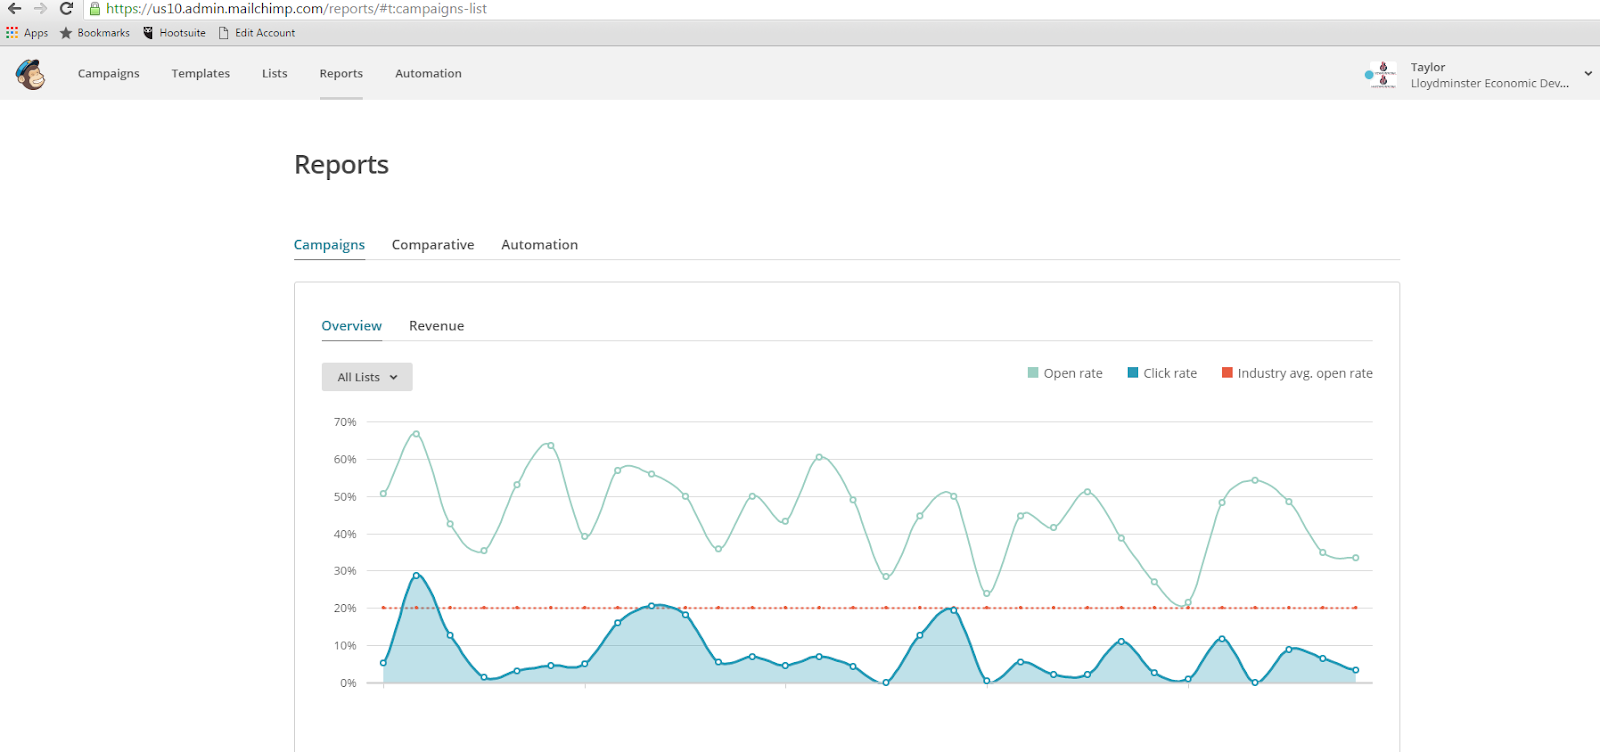Viewport: 1600px width, 752px height.
Task: Switch to the Comparative tab
Action: point(433,245)
